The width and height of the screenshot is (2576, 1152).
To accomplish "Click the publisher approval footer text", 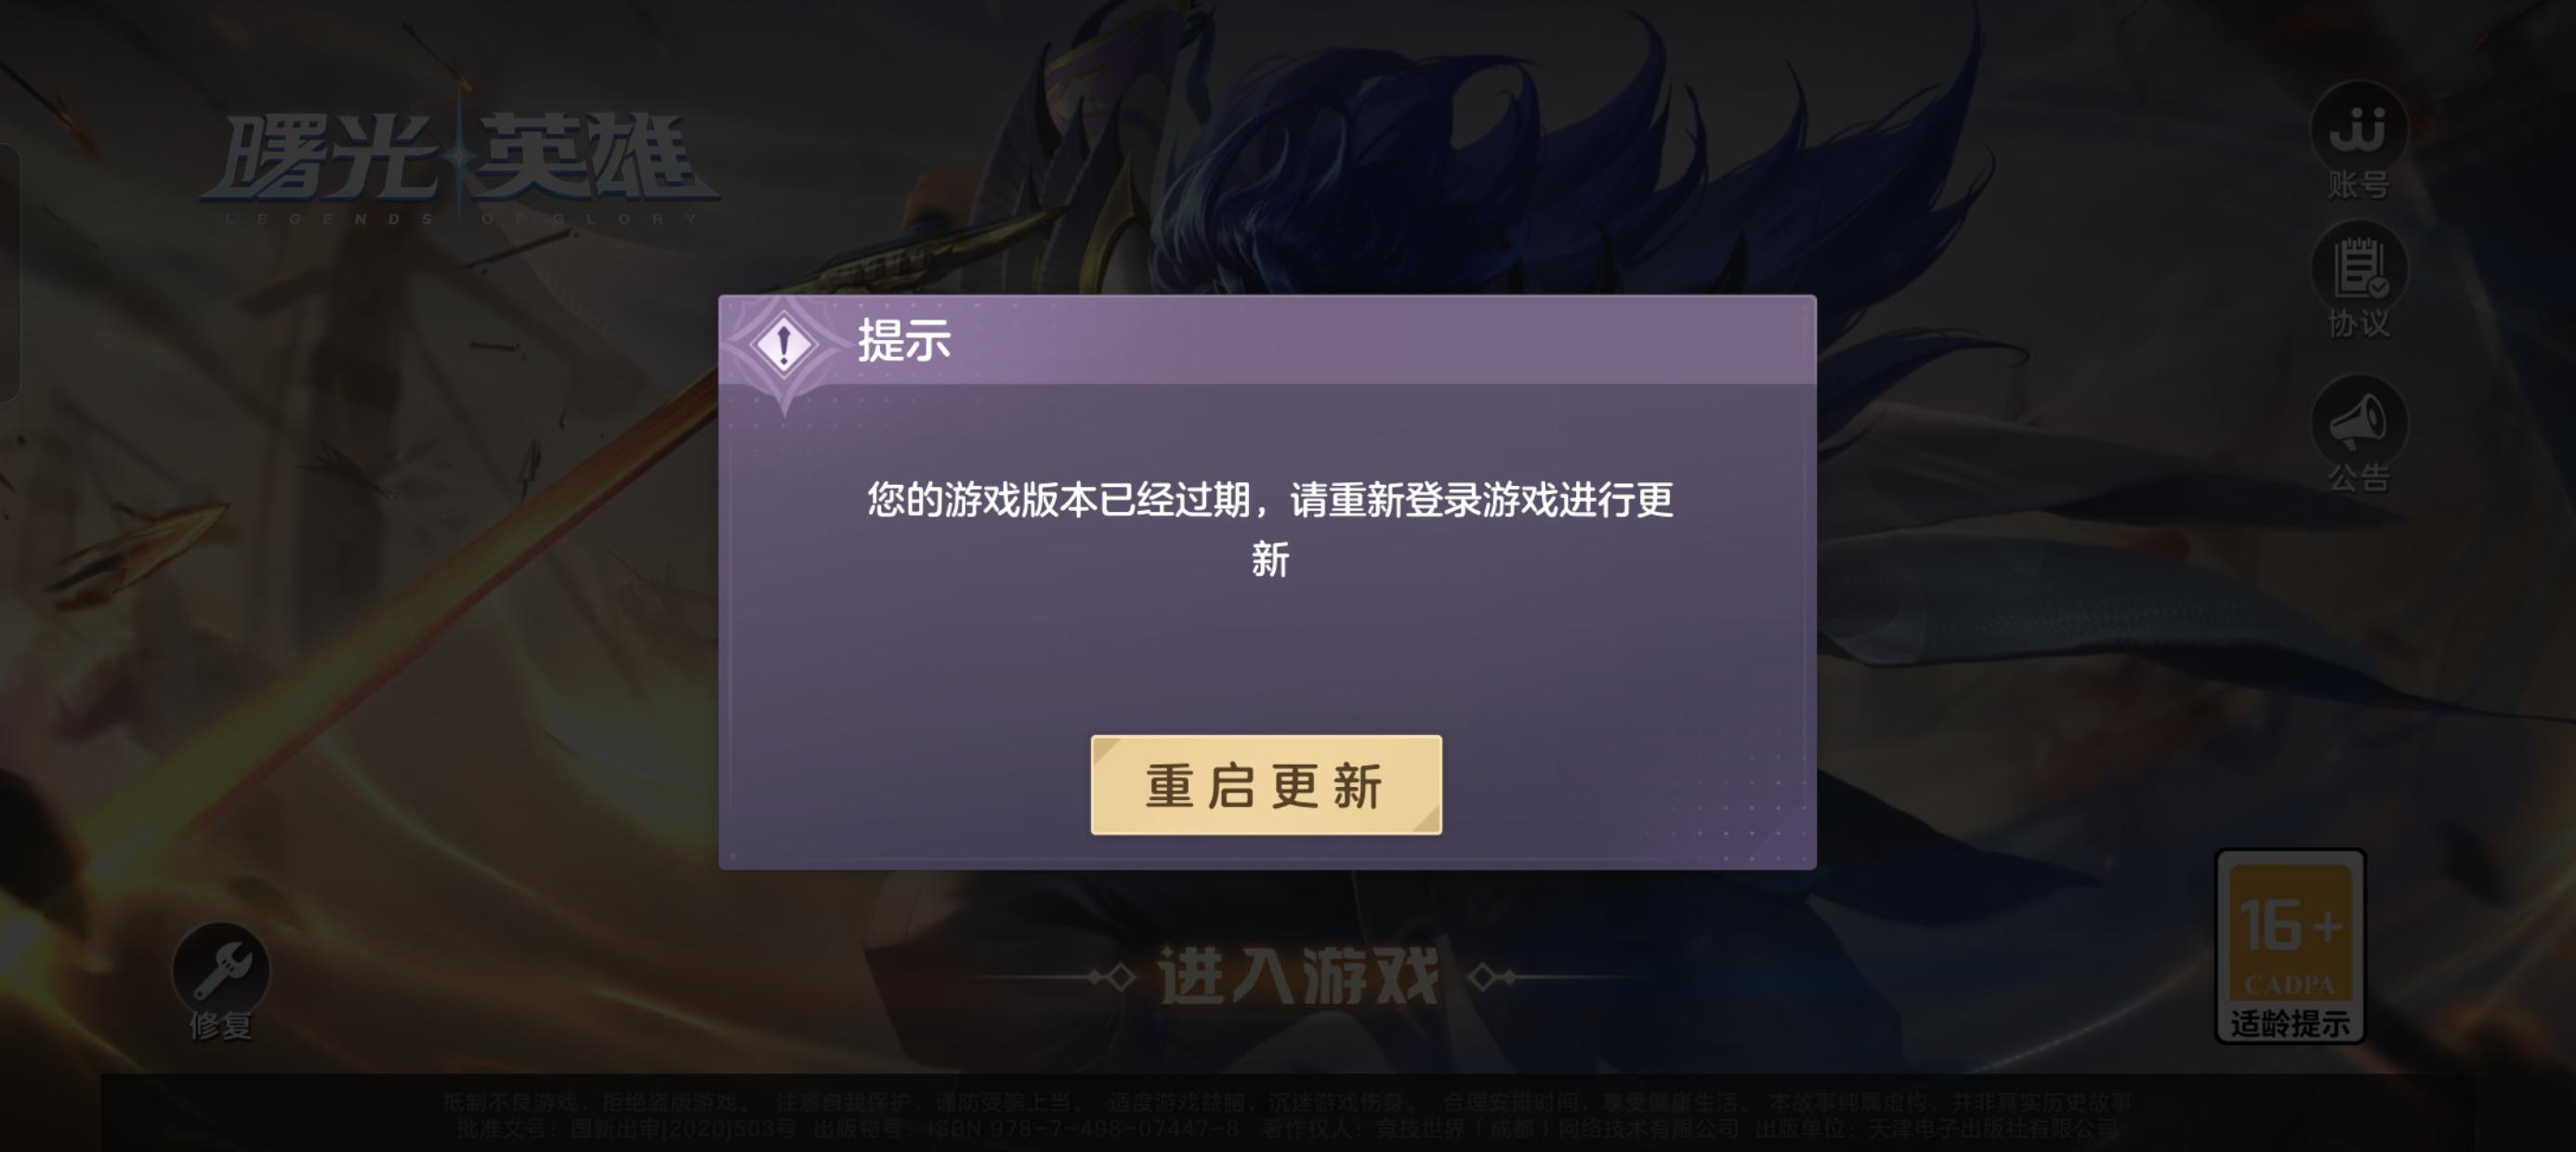I will pyautogui.click(x=1288, y=1128).
